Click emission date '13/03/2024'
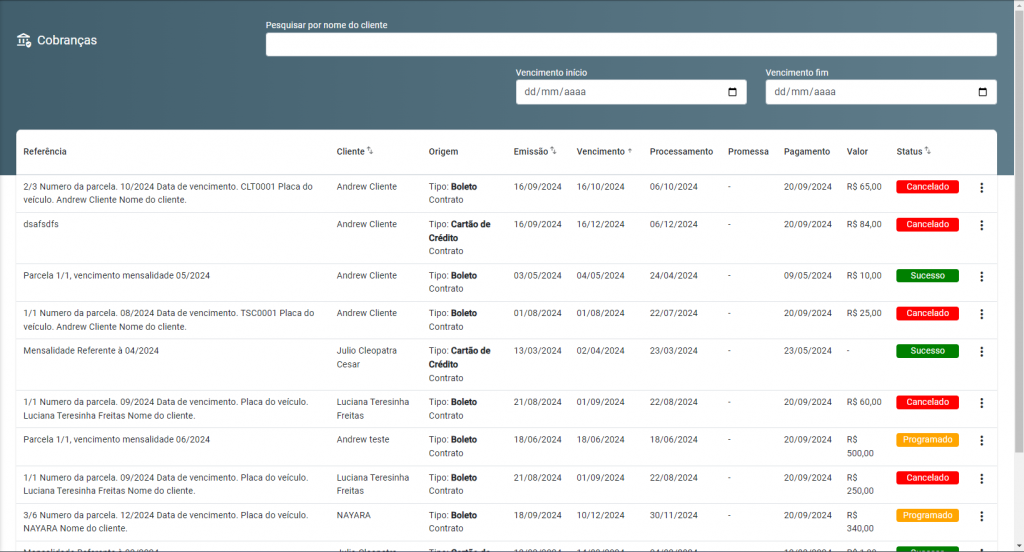 [x=537, y=351]
